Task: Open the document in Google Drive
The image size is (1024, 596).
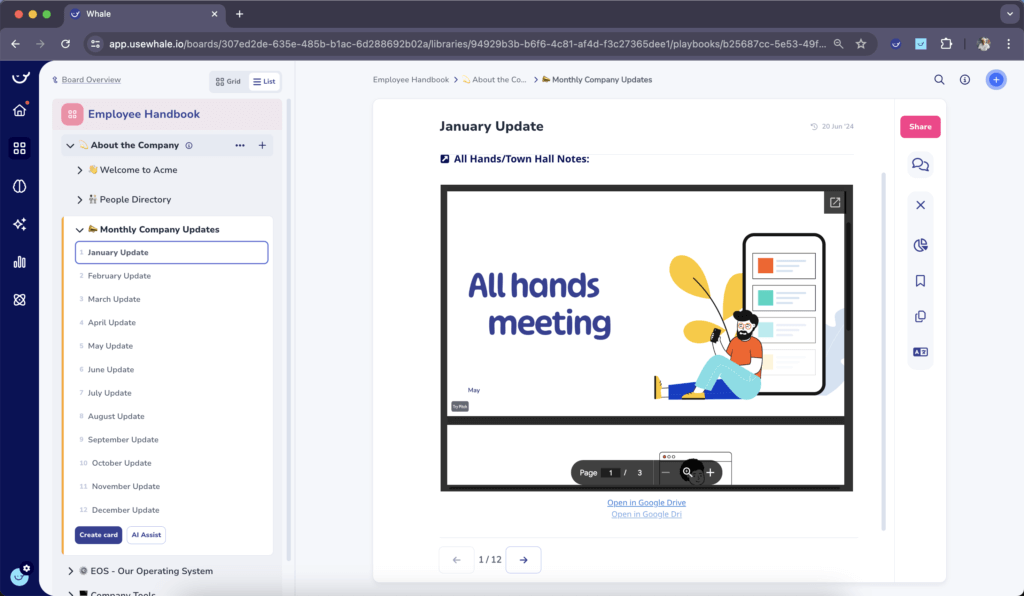Action: (x=646, y=502)
